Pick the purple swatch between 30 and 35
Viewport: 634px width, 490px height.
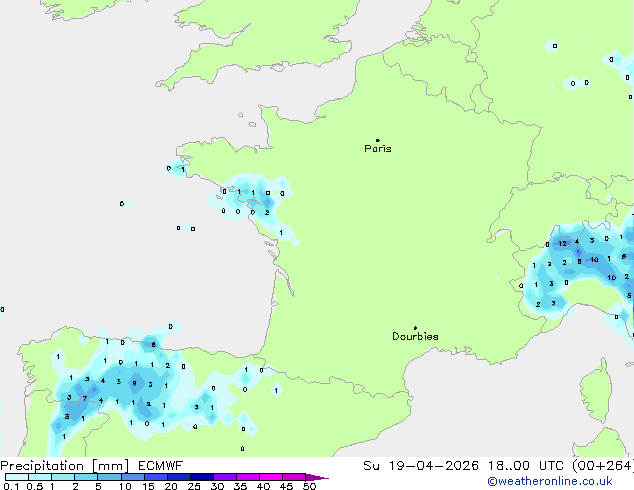(x=224, y=477)
